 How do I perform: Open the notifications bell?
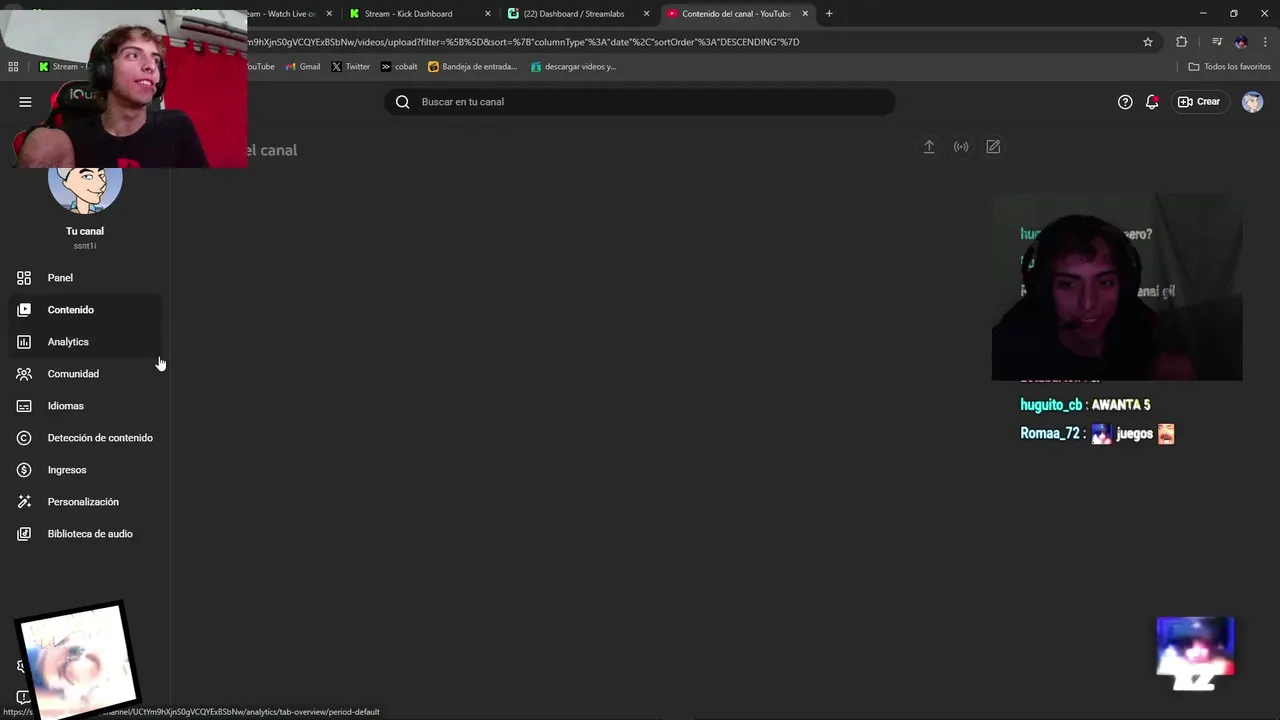pyautogui.click(x=1152, y=102)
